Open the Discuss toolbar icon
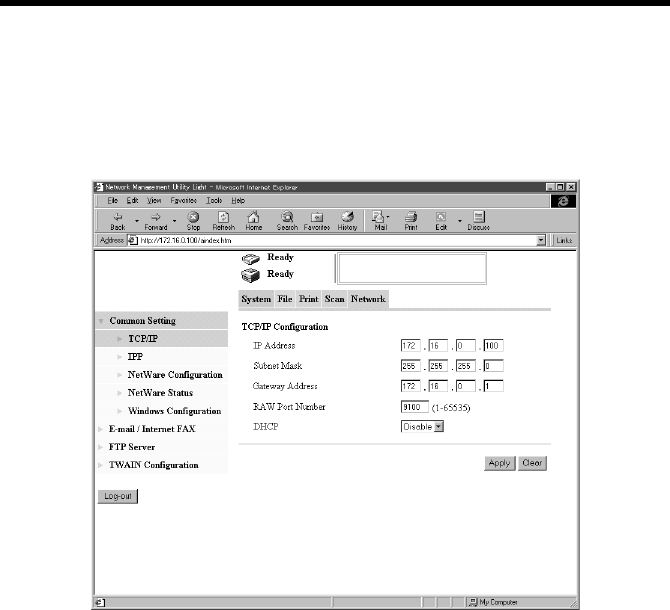The image size is (670, 610). [479, 217]
